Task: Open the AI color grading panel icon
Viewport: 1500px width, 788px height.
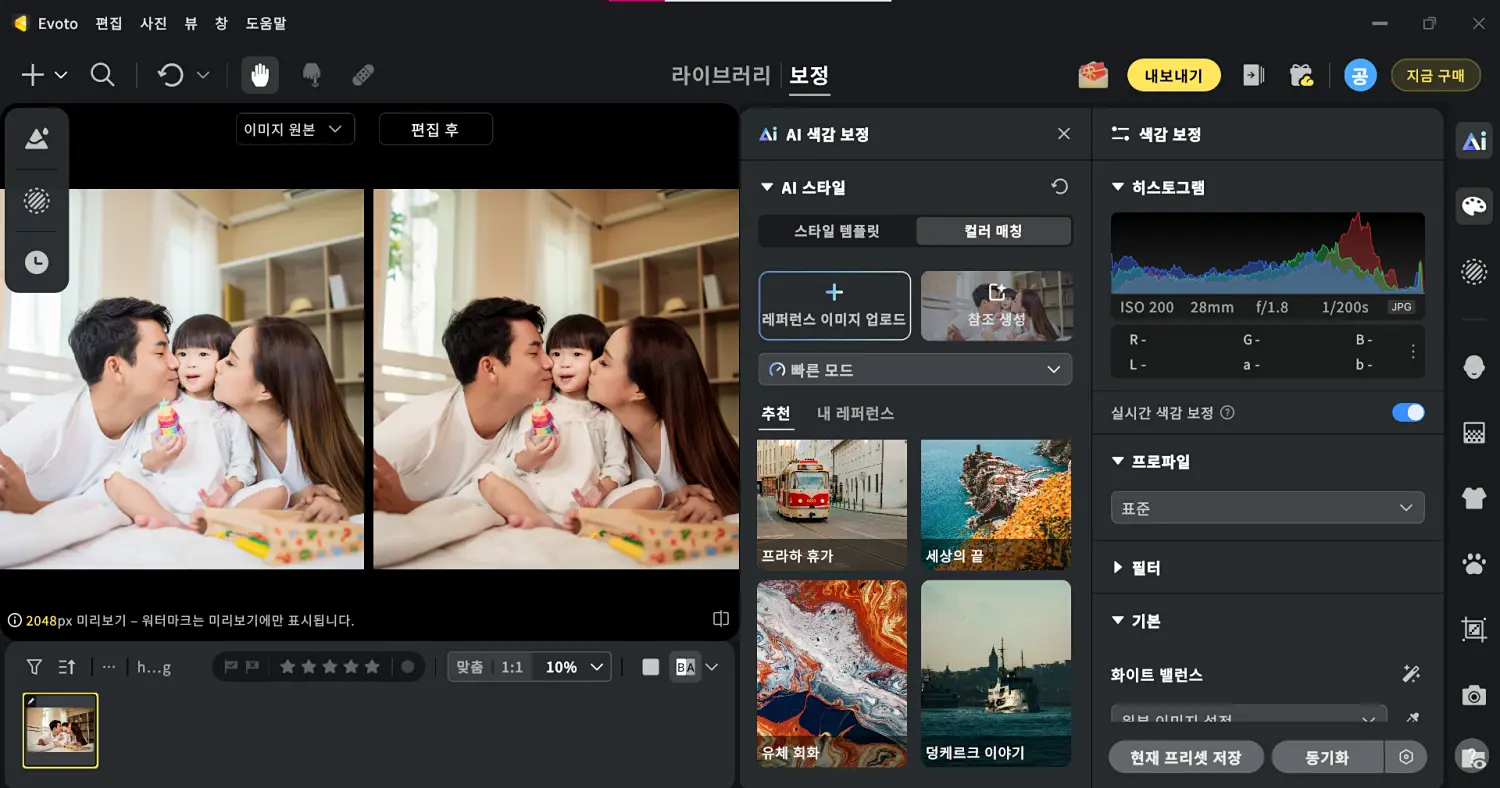Action: (1474, 140)
